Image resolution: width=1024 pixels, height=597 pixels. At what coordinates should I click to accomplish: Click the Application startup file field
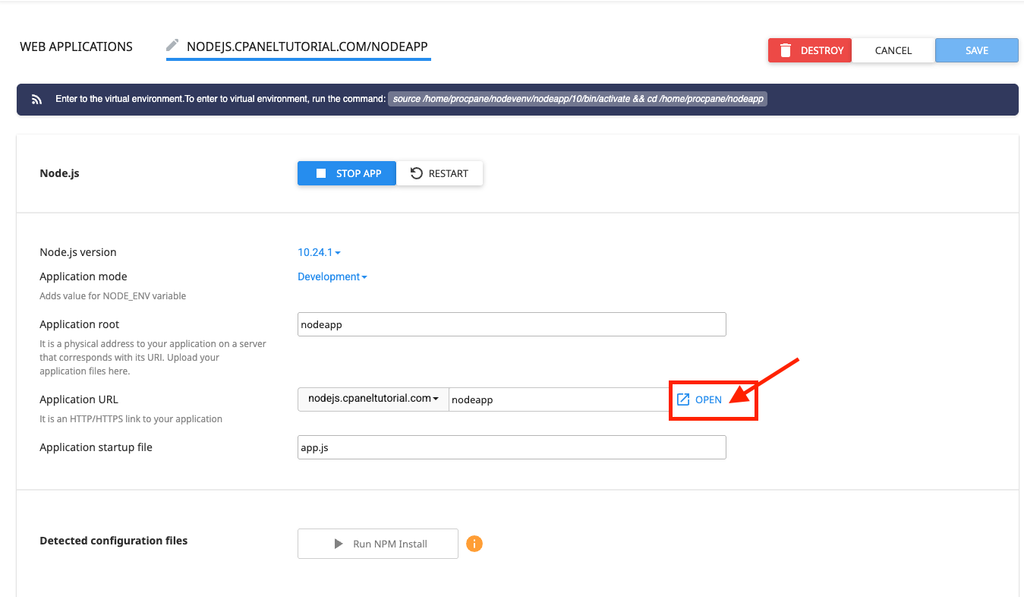511,447
